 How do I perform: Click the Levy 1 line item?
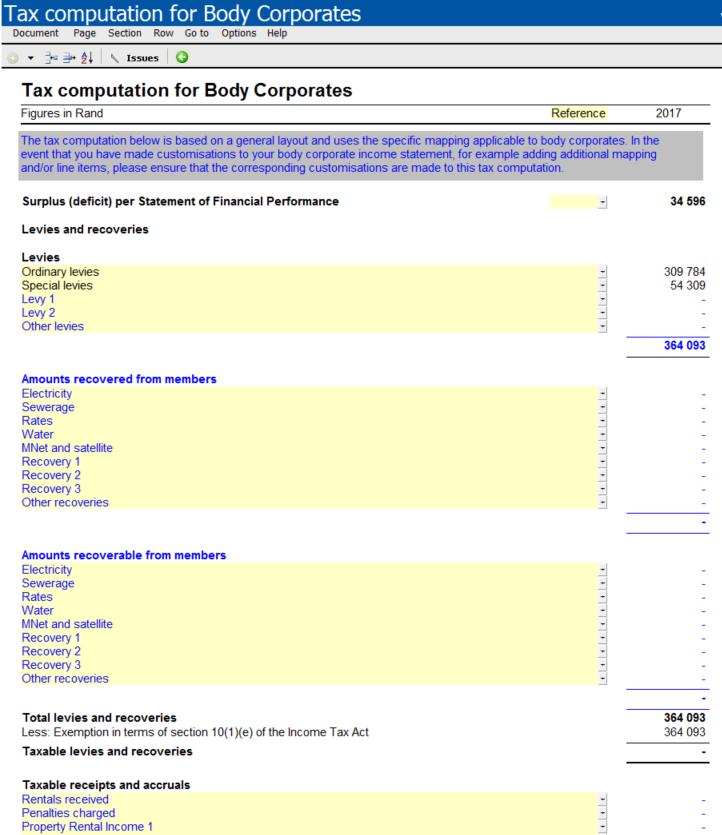click(39, 299)
